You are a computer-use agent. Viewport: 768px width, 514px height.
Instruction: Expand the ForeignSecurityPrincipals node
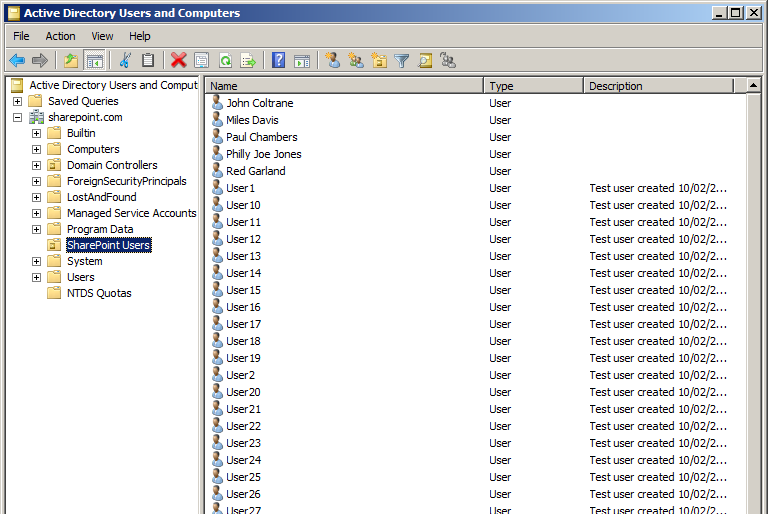[x=36, y=181]
